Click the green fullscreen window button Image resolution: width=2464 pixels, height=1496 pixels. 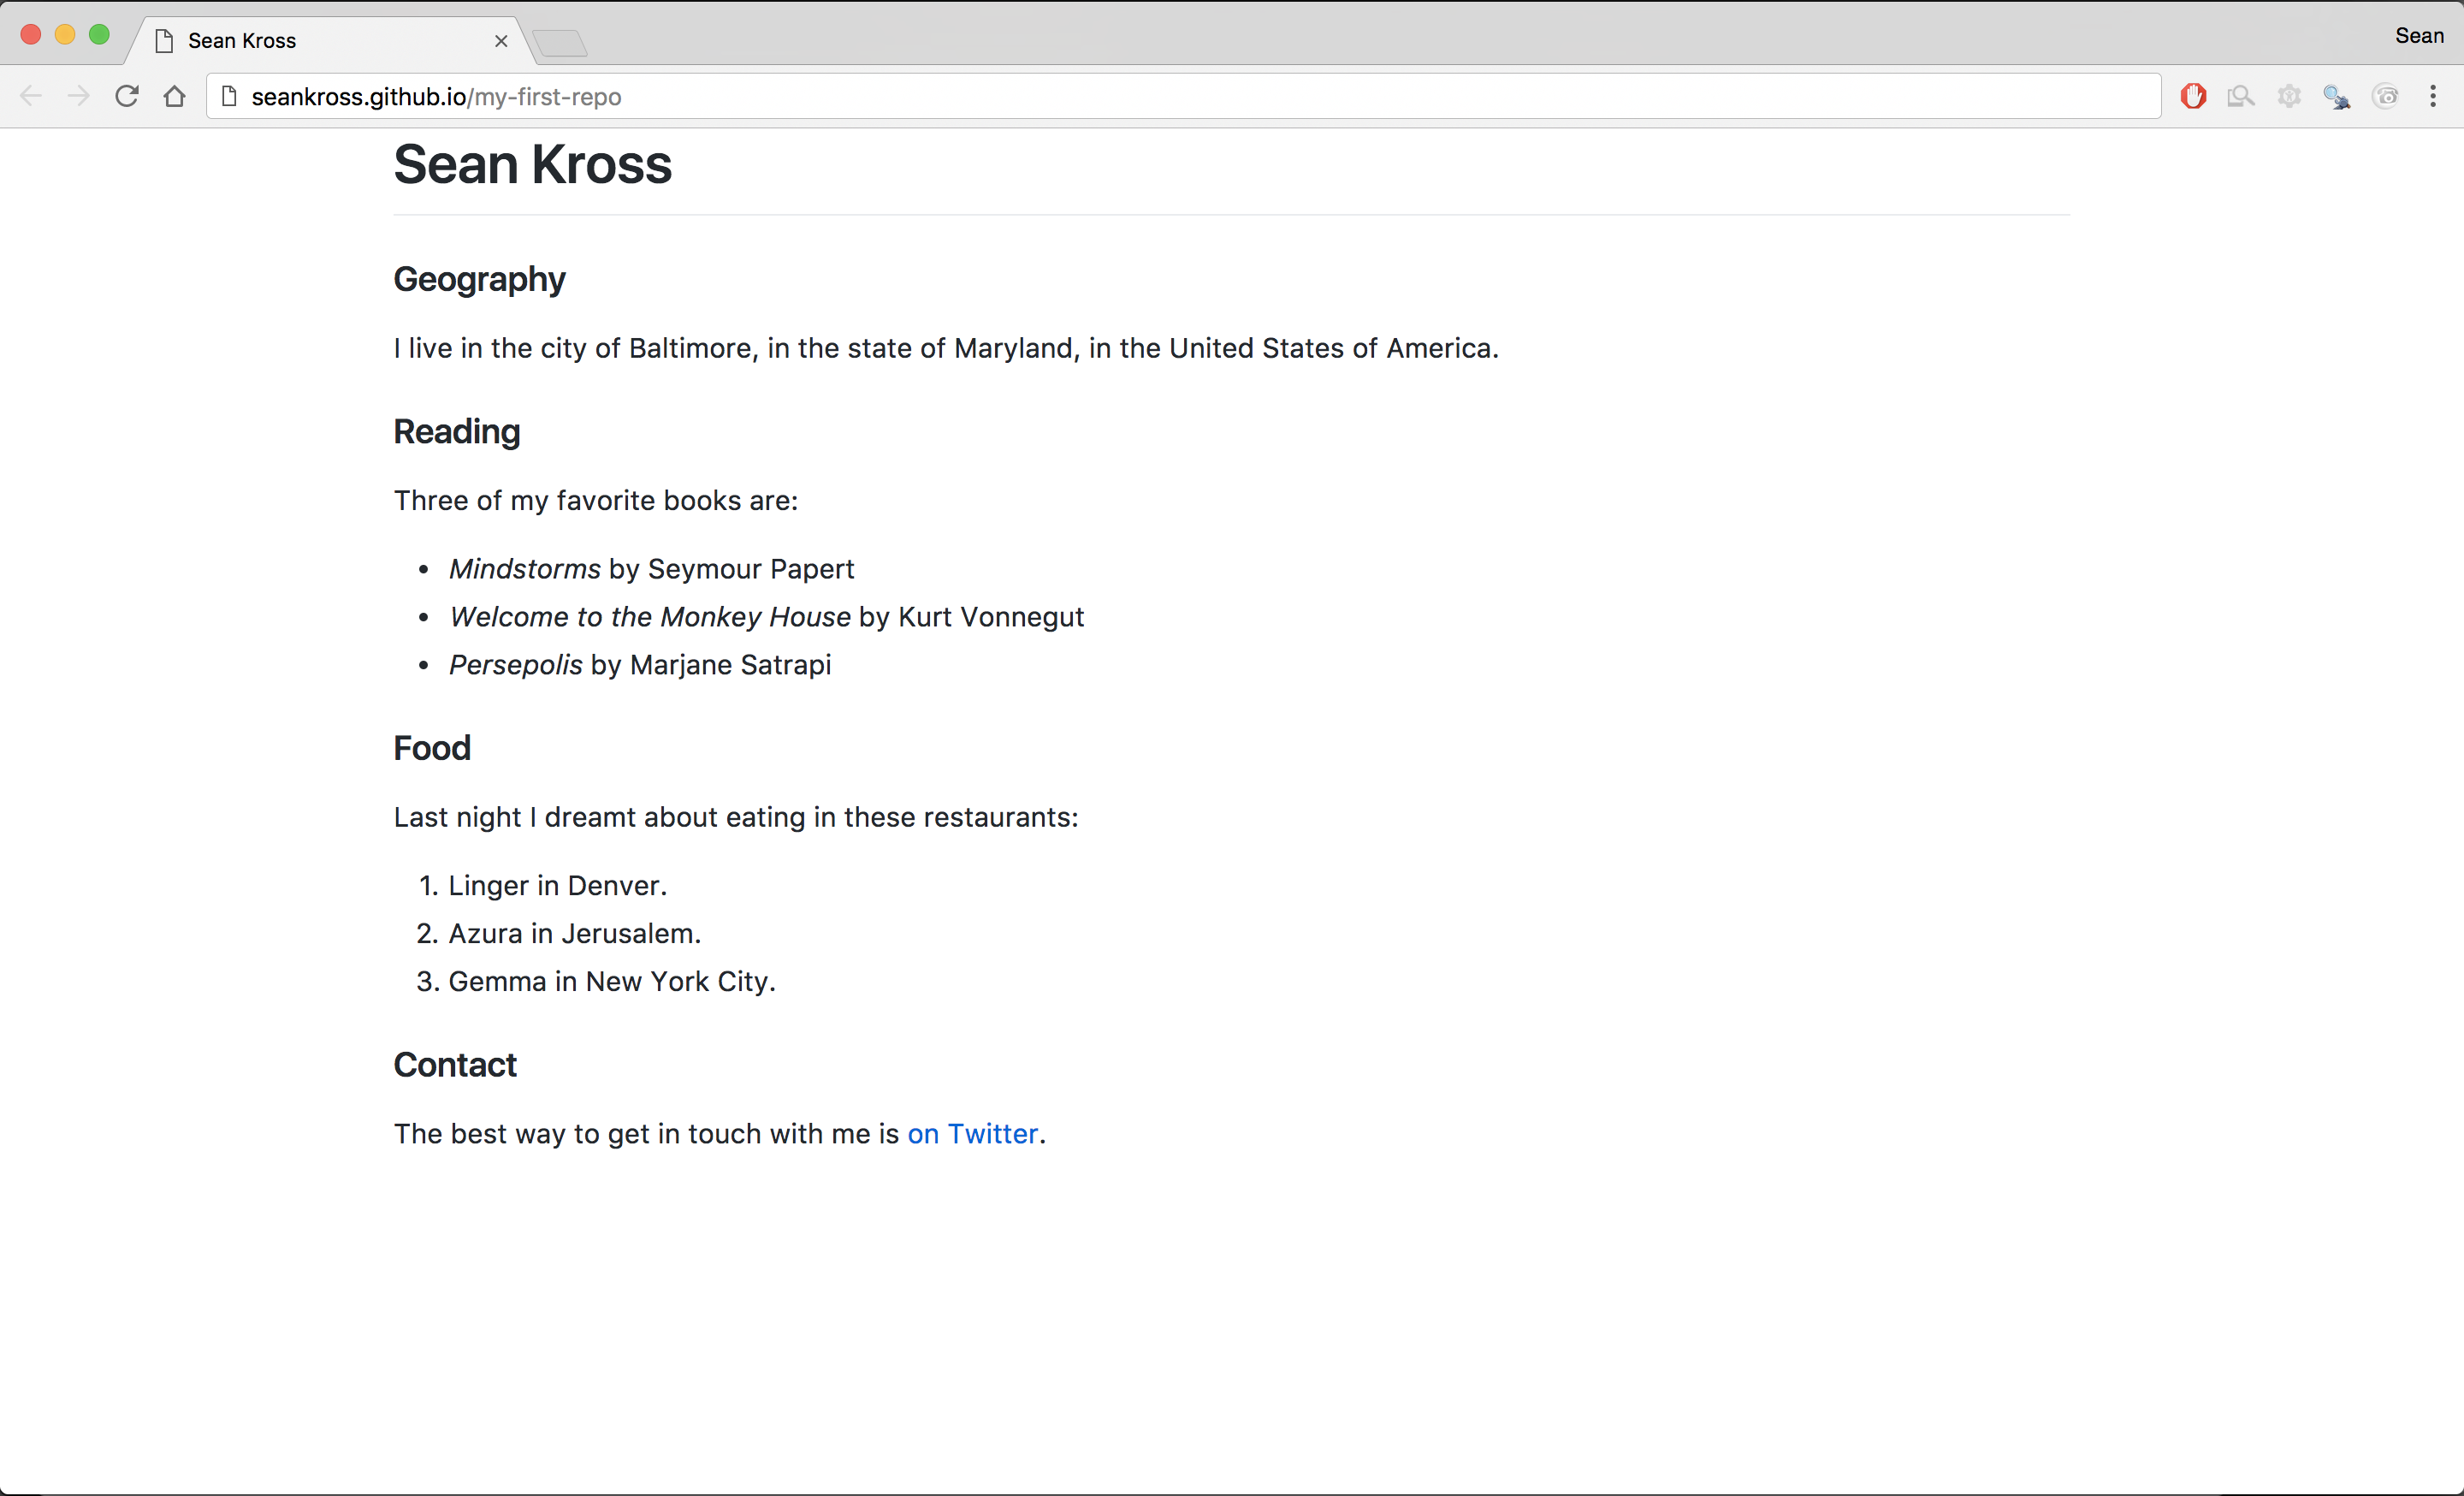pos(99,35)
